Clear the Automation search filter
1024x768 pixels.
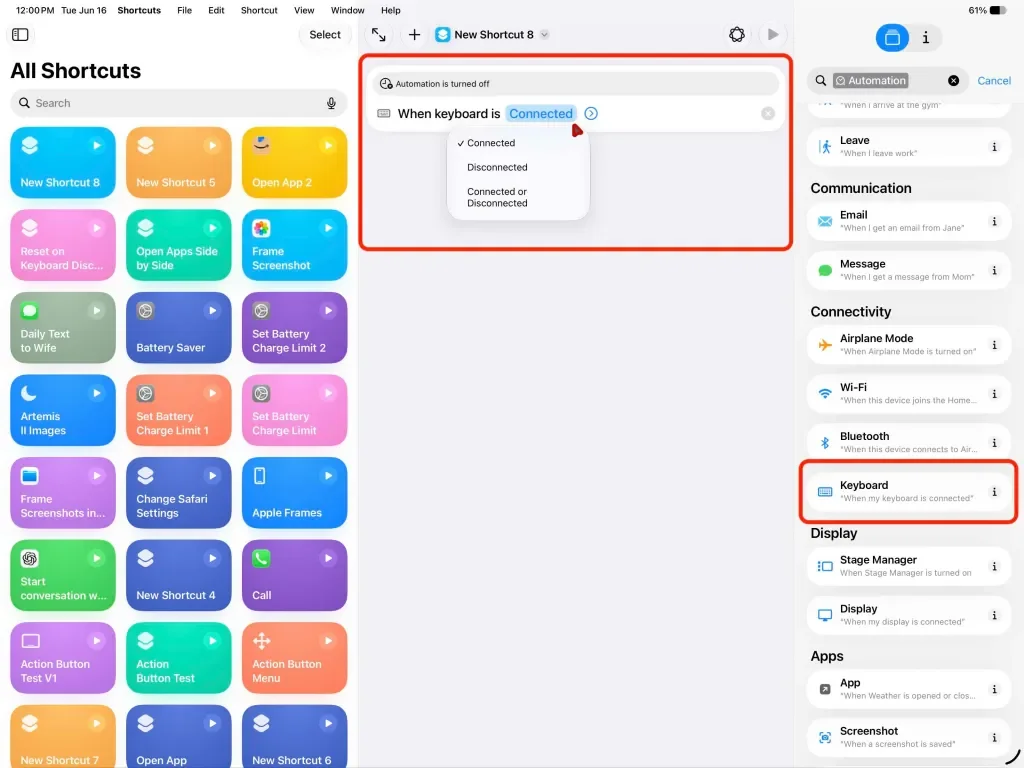953,80
